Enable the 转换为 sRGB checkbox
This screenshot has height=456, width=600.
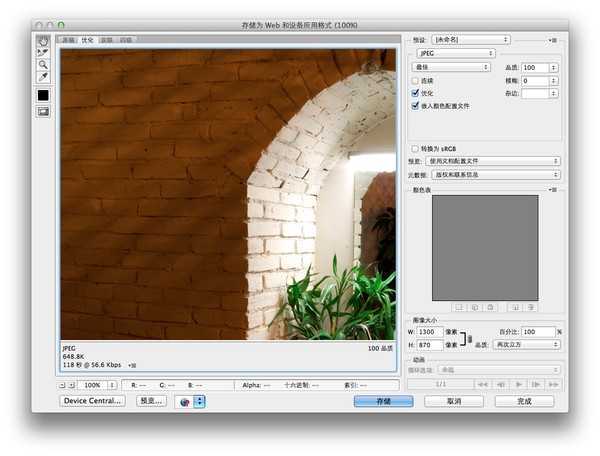pos(415,148)
